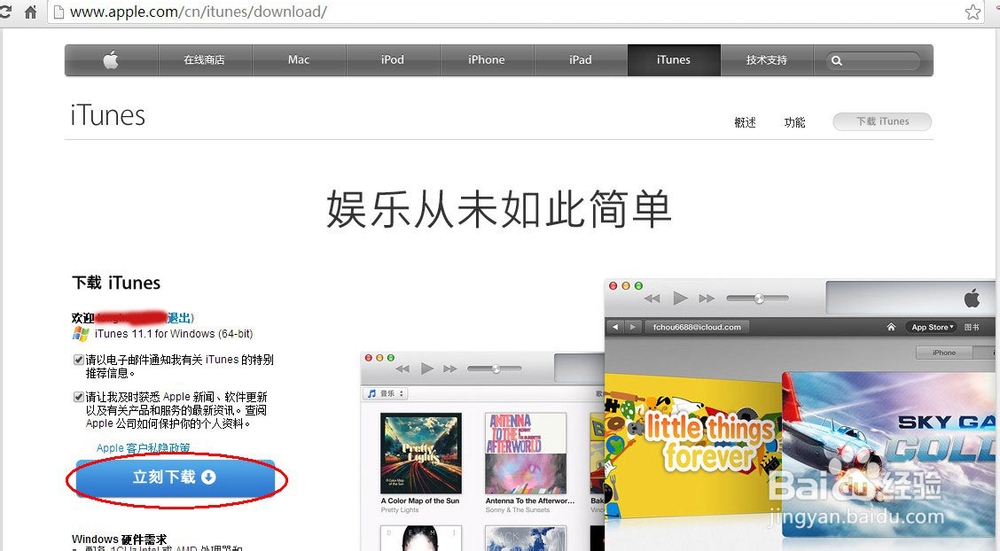Click the 下载 iTunes section heading
This screenshot has width=1000, height=551.
[116, 283]
